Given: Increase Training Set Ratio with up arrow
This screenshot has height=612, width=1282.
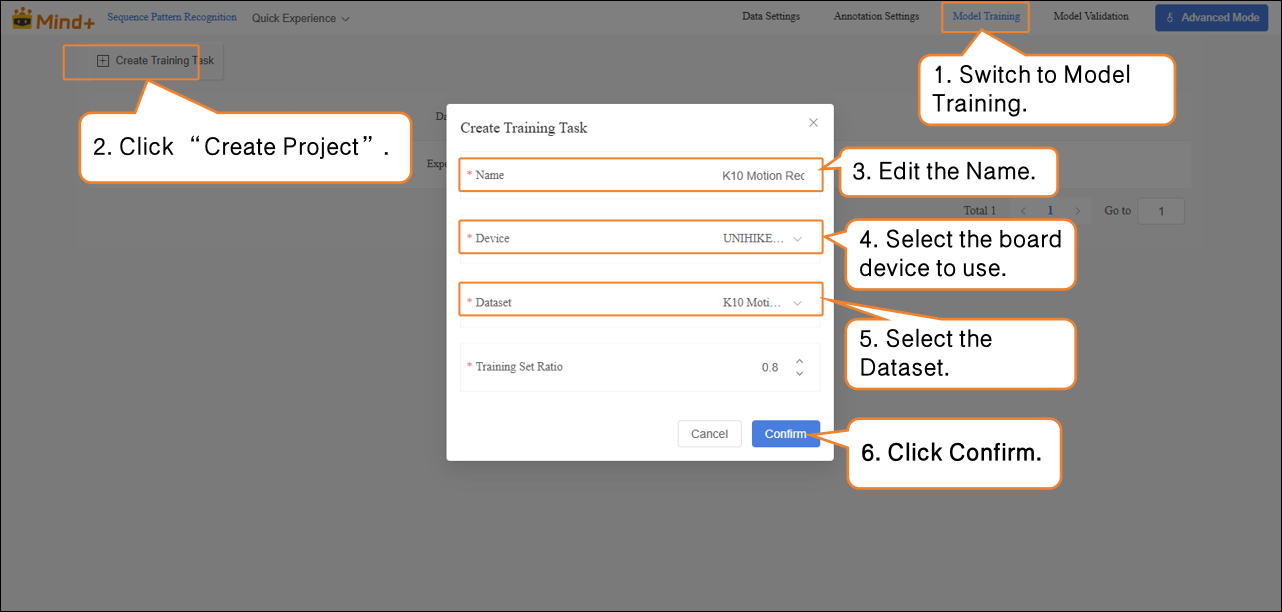Looking at the screenshot, I should [799, 362].
